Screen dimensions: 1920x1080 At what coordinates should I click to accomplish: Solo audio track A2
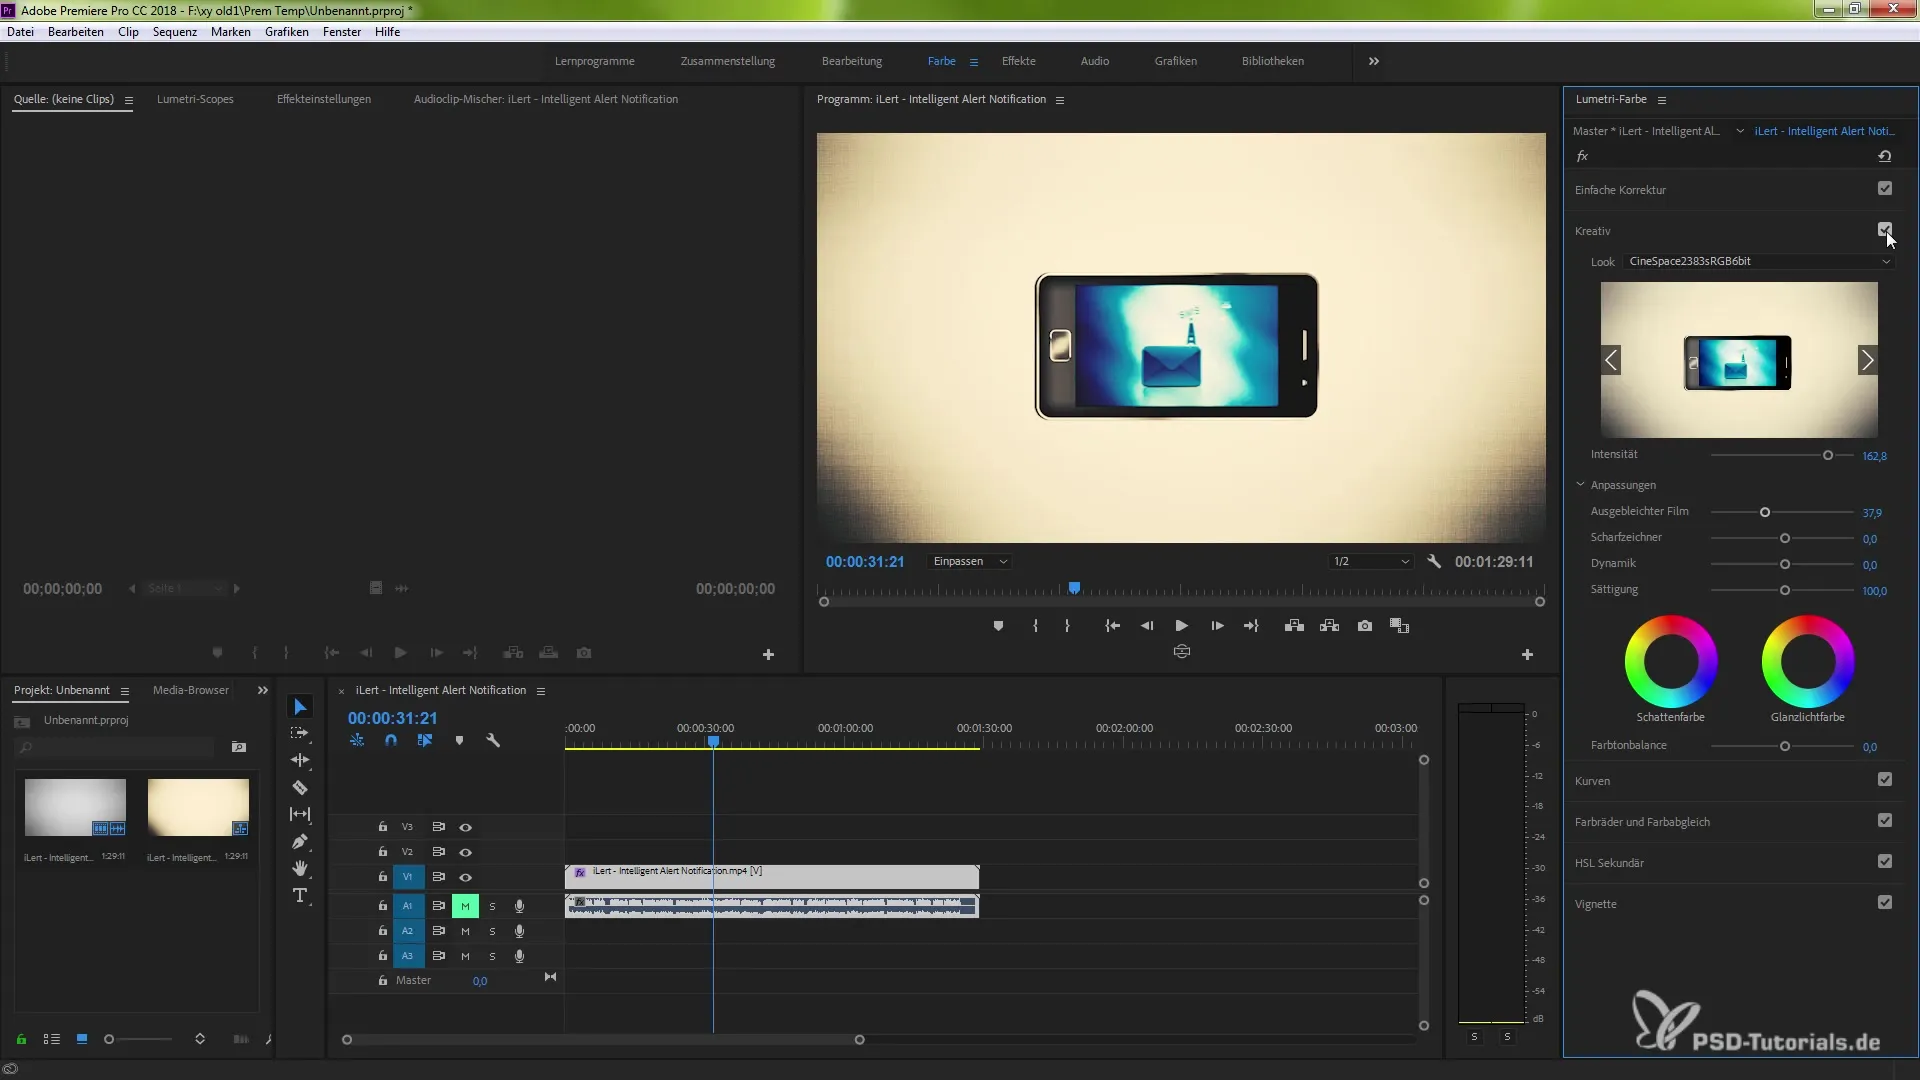[492, 932]
